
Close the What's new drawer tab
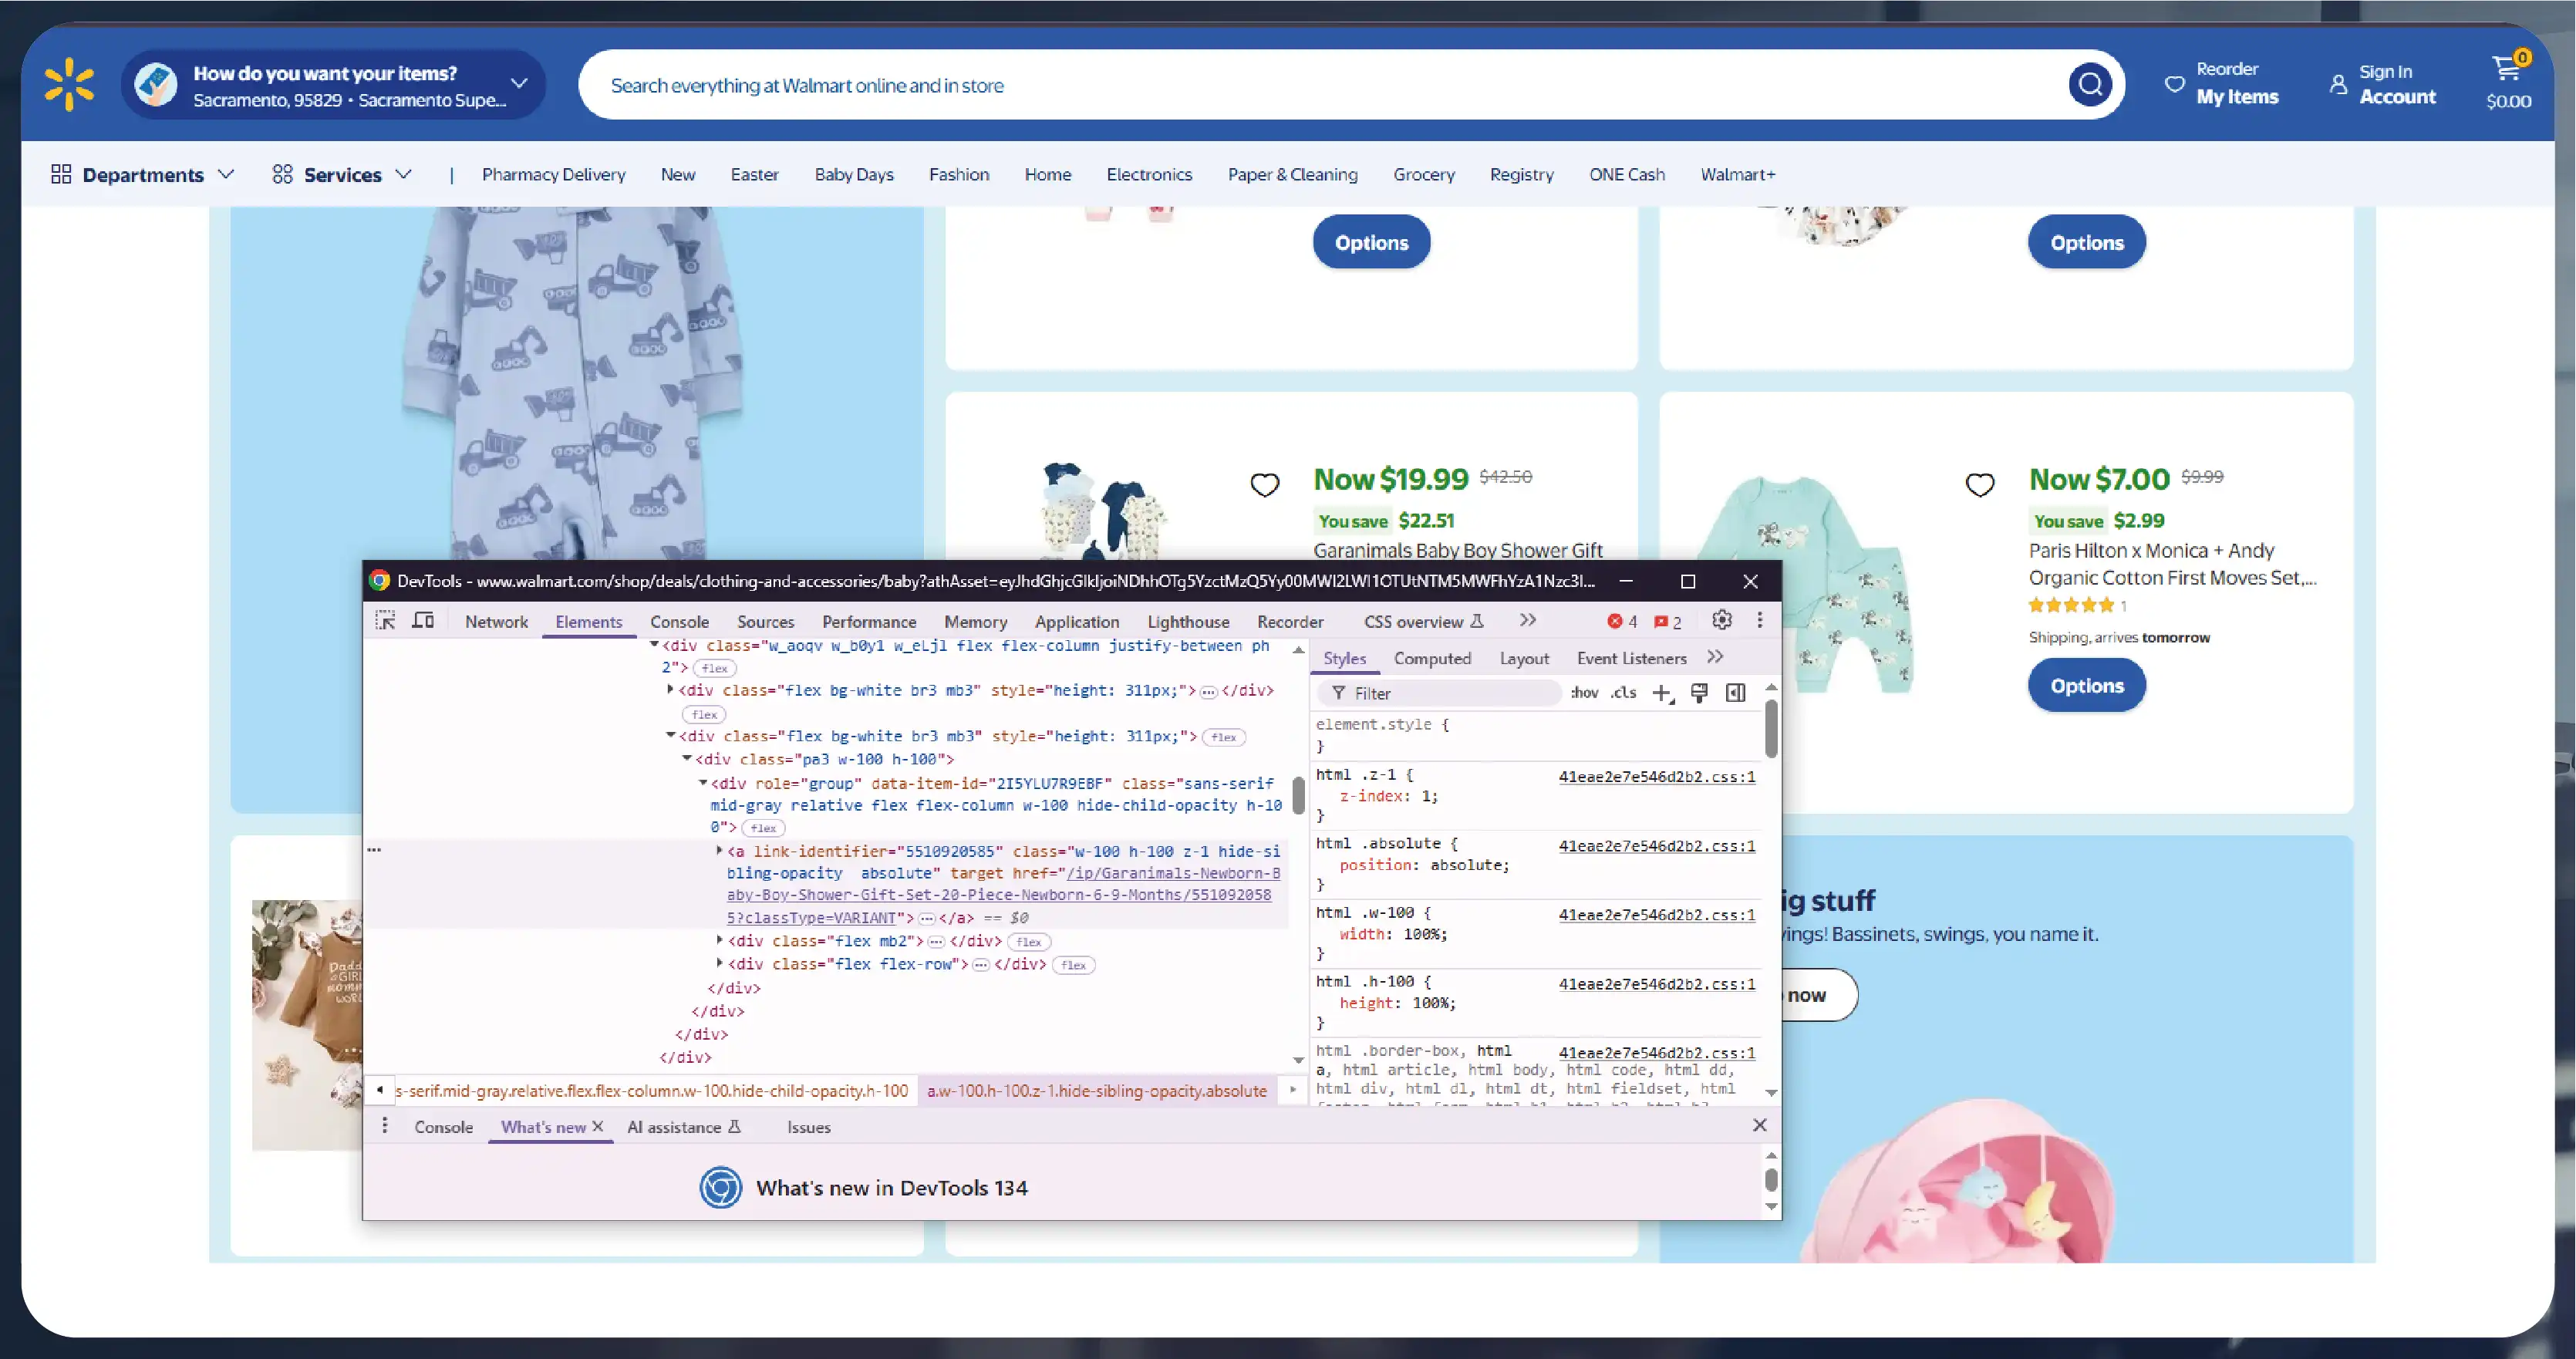click(598, 1126)
